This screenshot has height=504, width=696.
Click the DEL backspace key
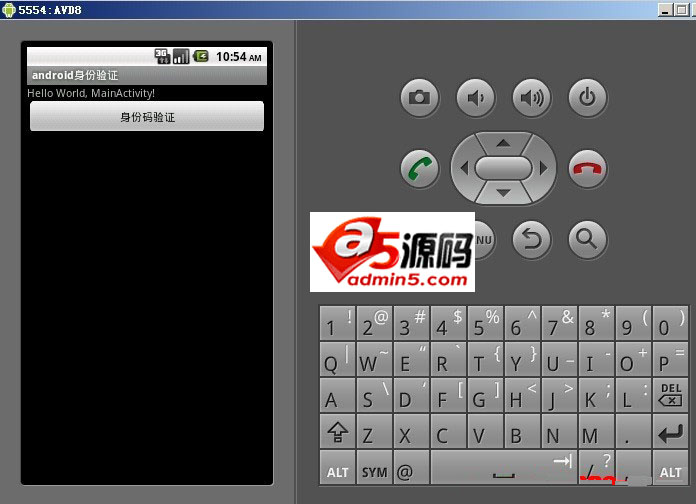tap(670, 395)
